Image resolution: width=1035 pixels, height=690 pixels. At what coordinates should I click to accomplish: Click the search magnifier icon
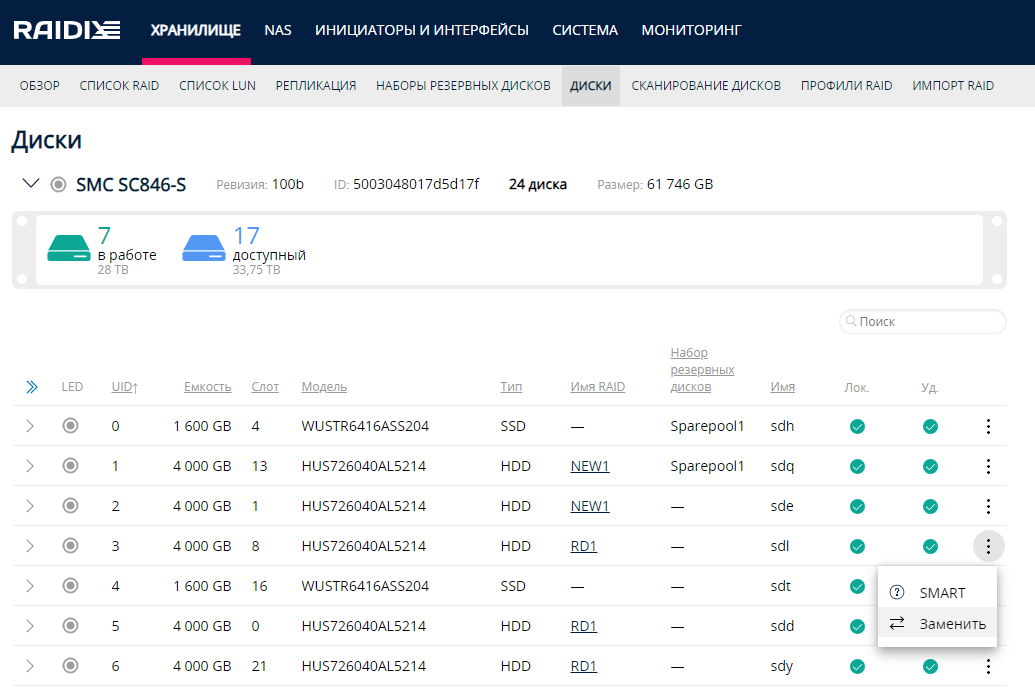tap(851, 321)
